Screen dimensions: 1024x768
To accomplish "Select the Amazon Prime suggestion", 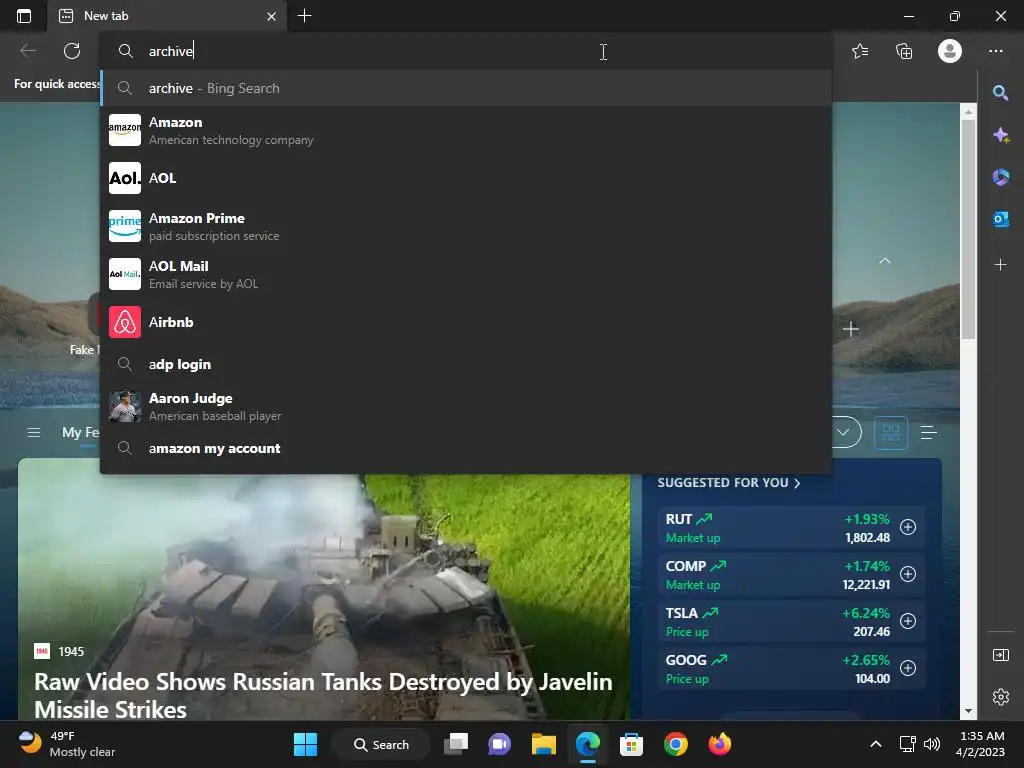I will tap(466, 226).
